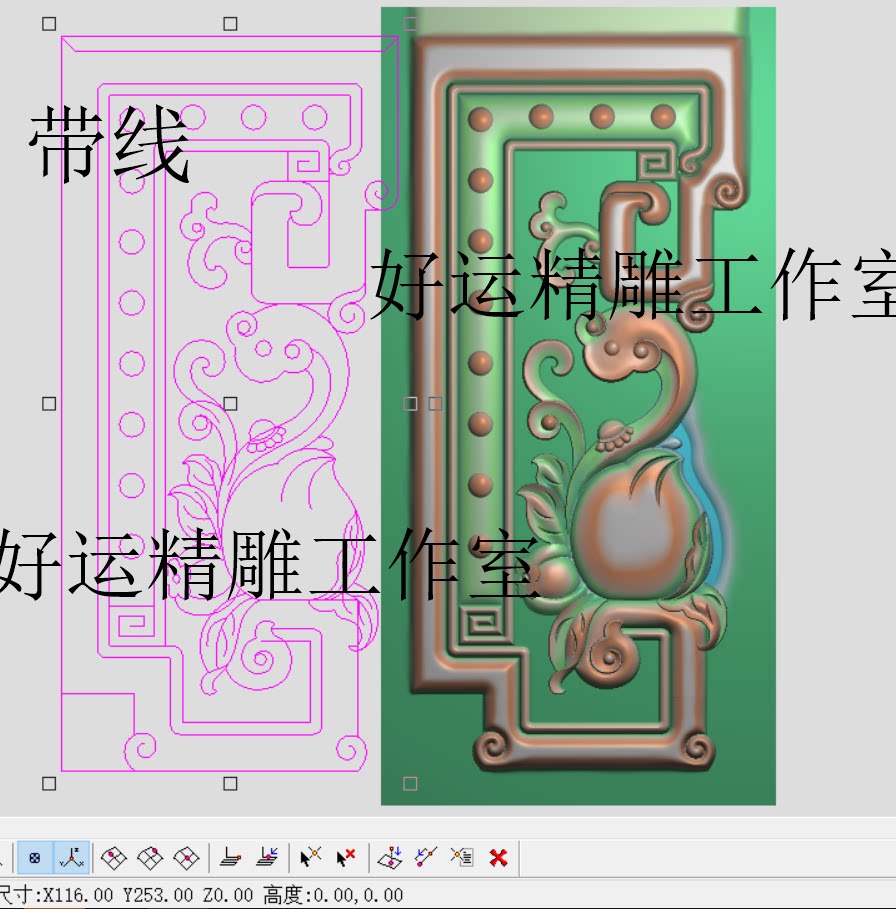Click the top-left selection handle

click(x=49, y=24)
